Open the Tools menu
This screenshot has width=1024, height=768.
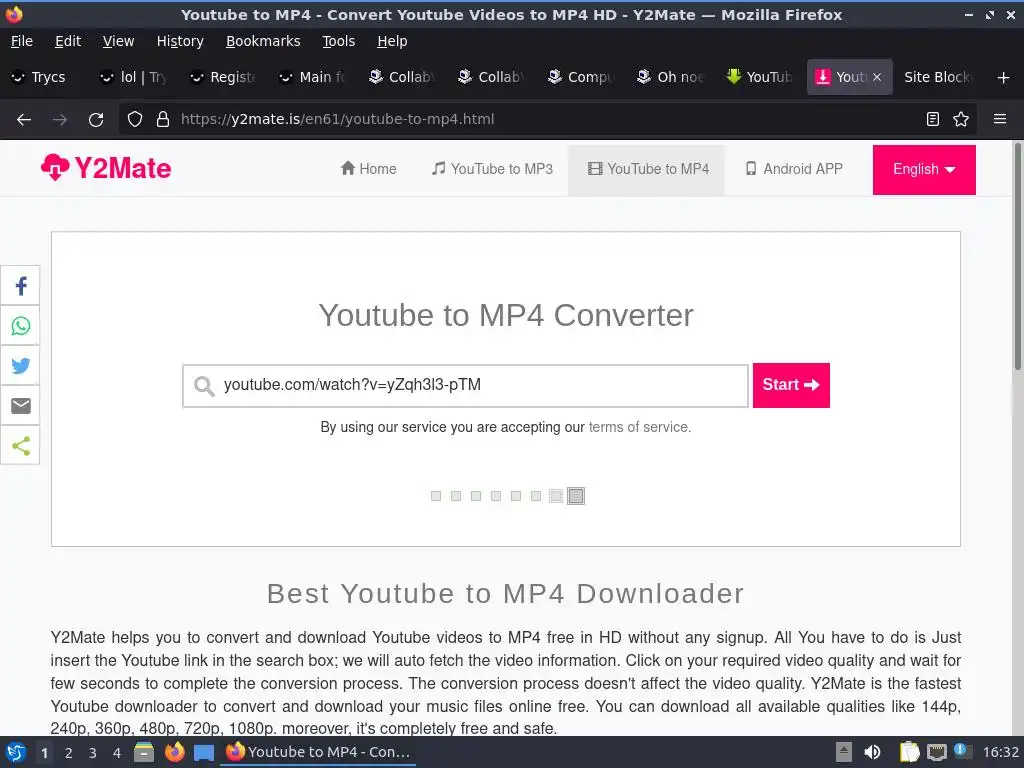click(x=338, y=41)
